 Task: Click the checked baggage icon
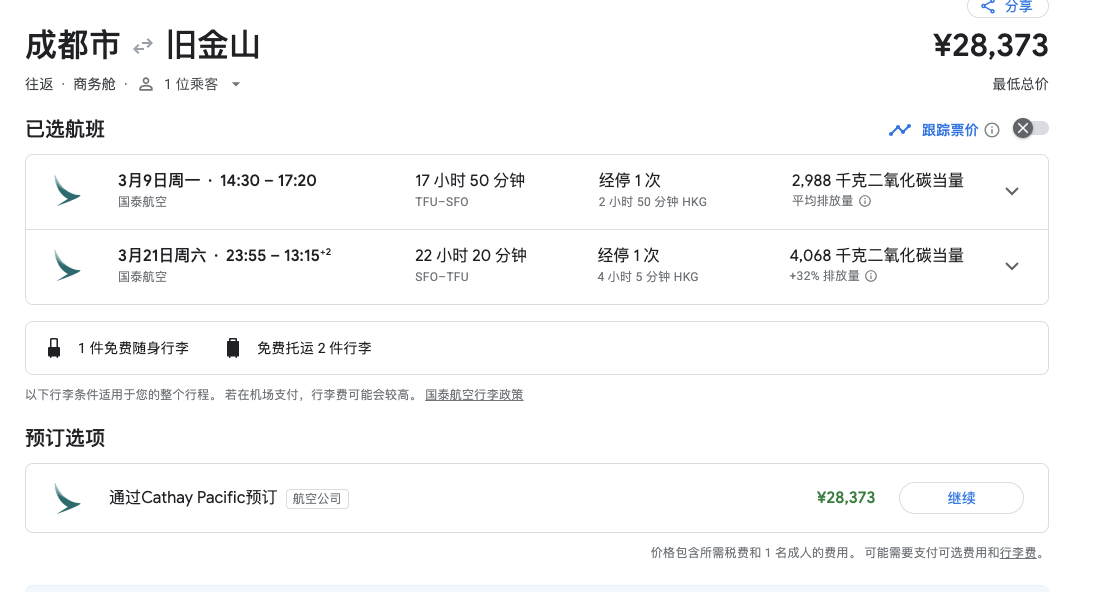click(233, 348)
